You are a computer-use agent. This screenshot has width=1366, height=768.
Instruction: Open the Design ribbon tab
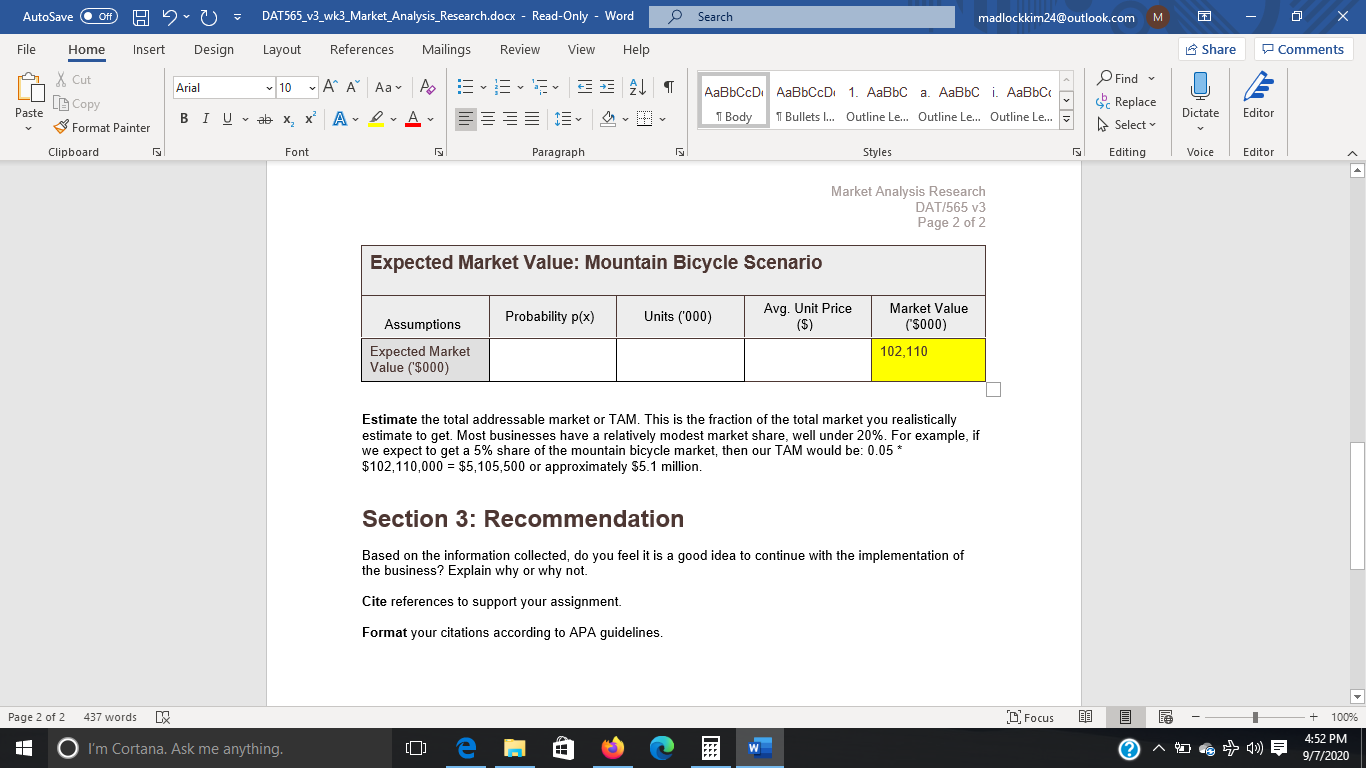[214, 49]
